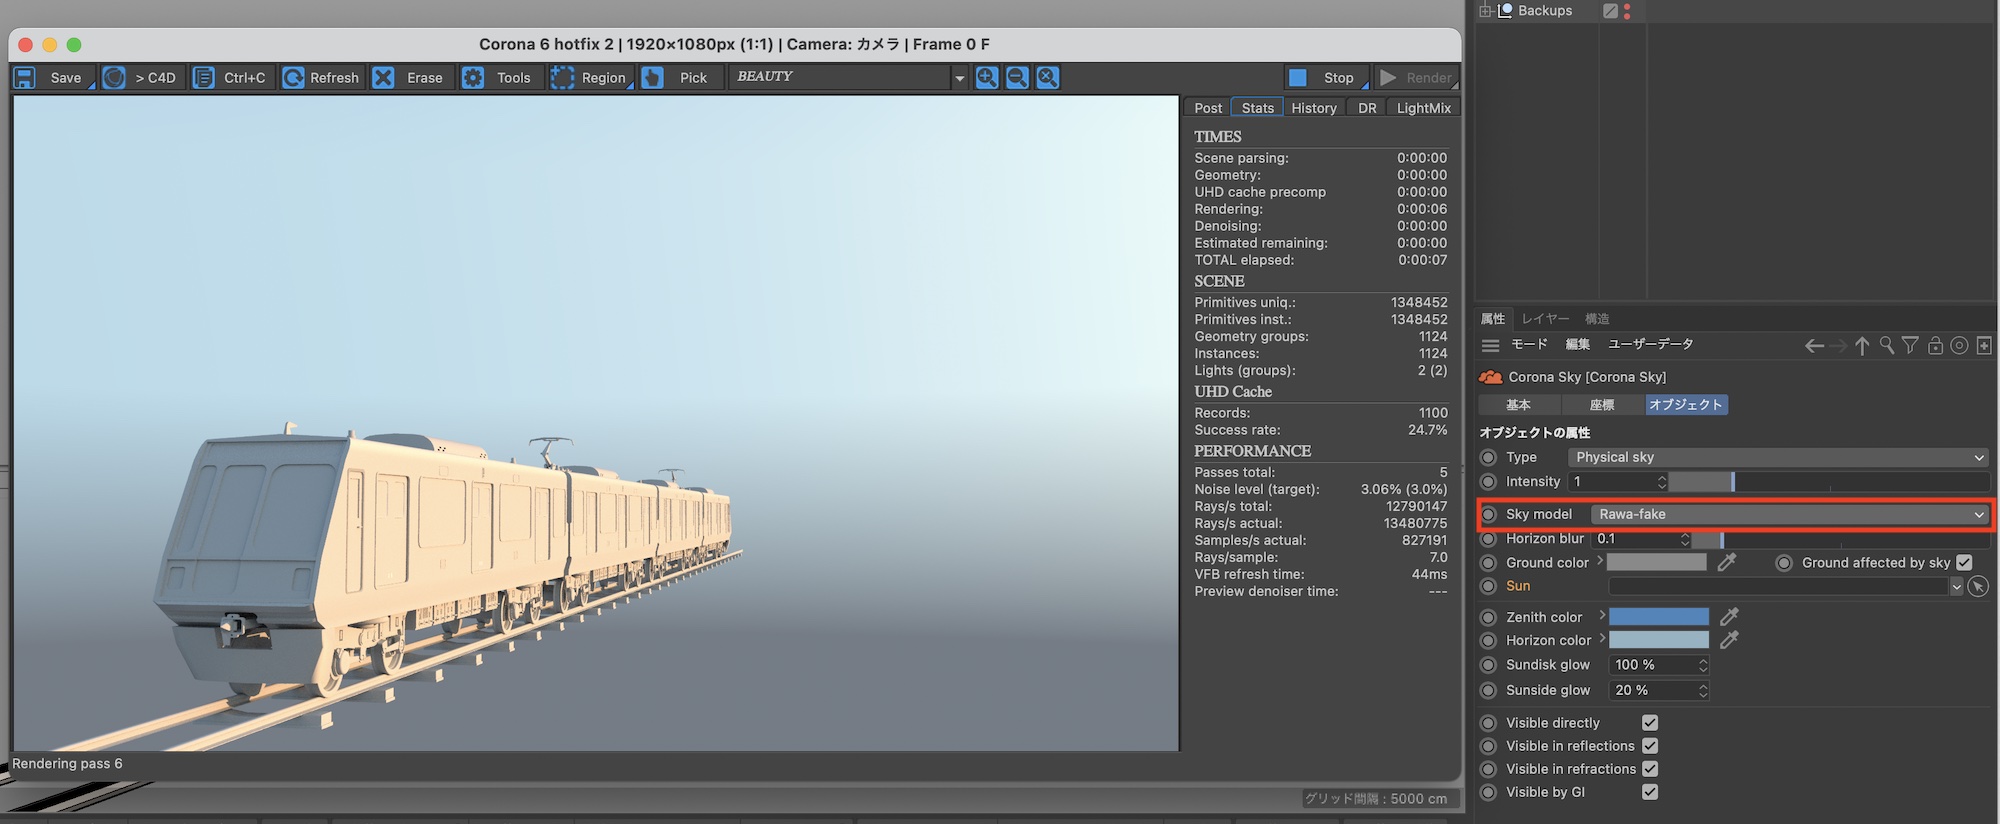The height and width of the screenshot is (824, 2000).
Task: Click the attribute panel search icon
Action: coord(1886,345)
